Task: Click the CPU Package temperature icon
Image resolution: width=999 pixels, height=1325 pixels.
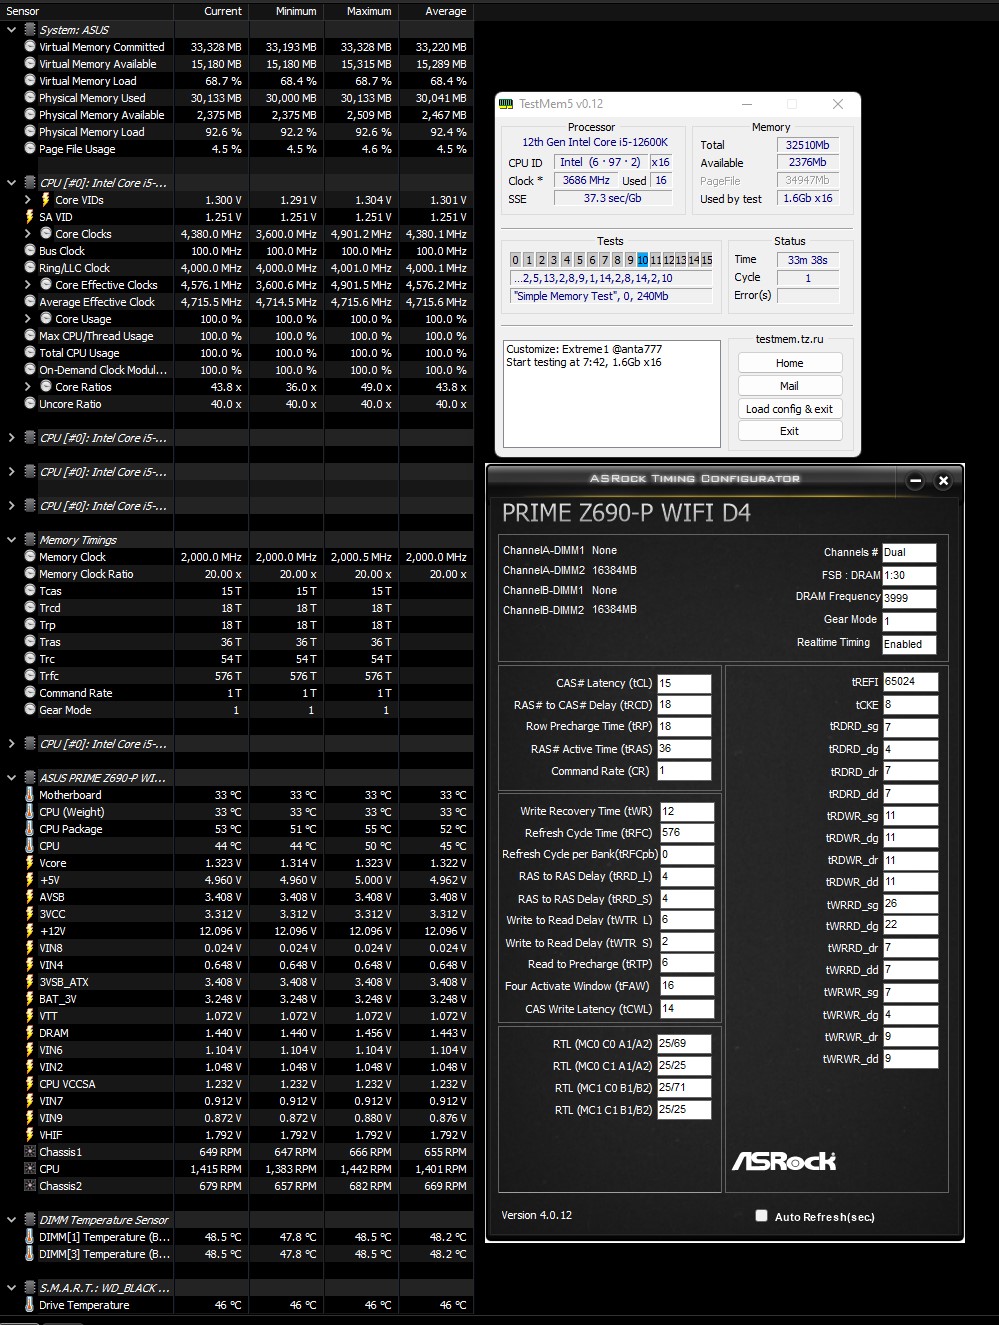Action: click(30, 829)
